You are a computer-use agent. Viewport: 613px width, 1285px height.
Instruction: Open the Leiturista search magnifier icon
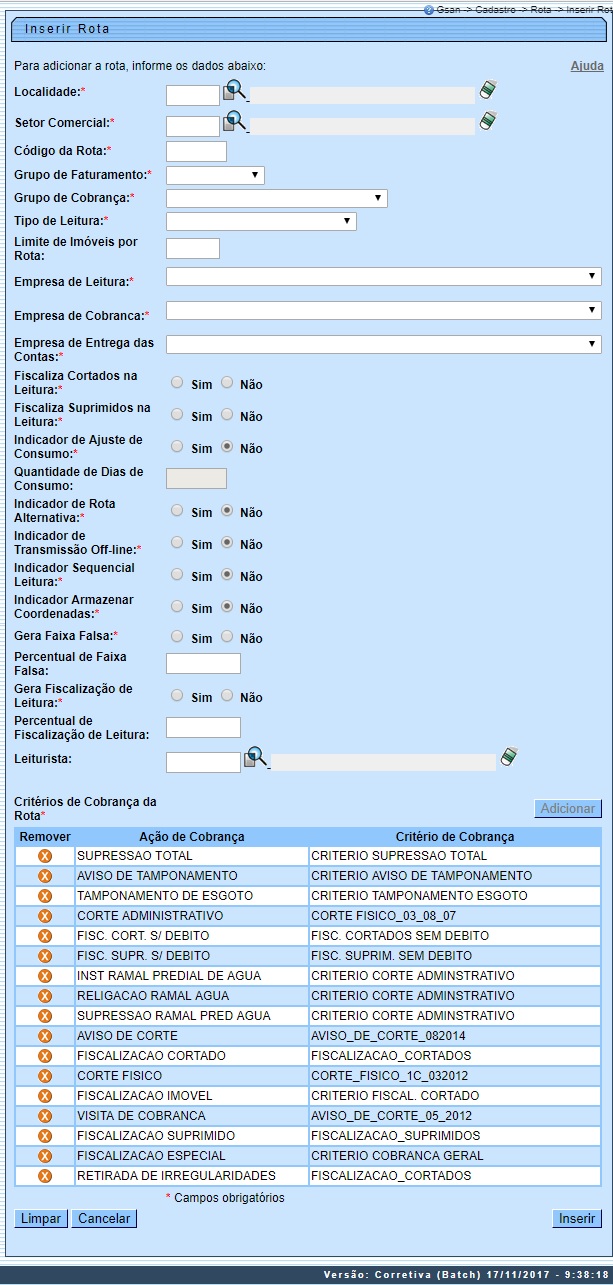coord(255,759)
